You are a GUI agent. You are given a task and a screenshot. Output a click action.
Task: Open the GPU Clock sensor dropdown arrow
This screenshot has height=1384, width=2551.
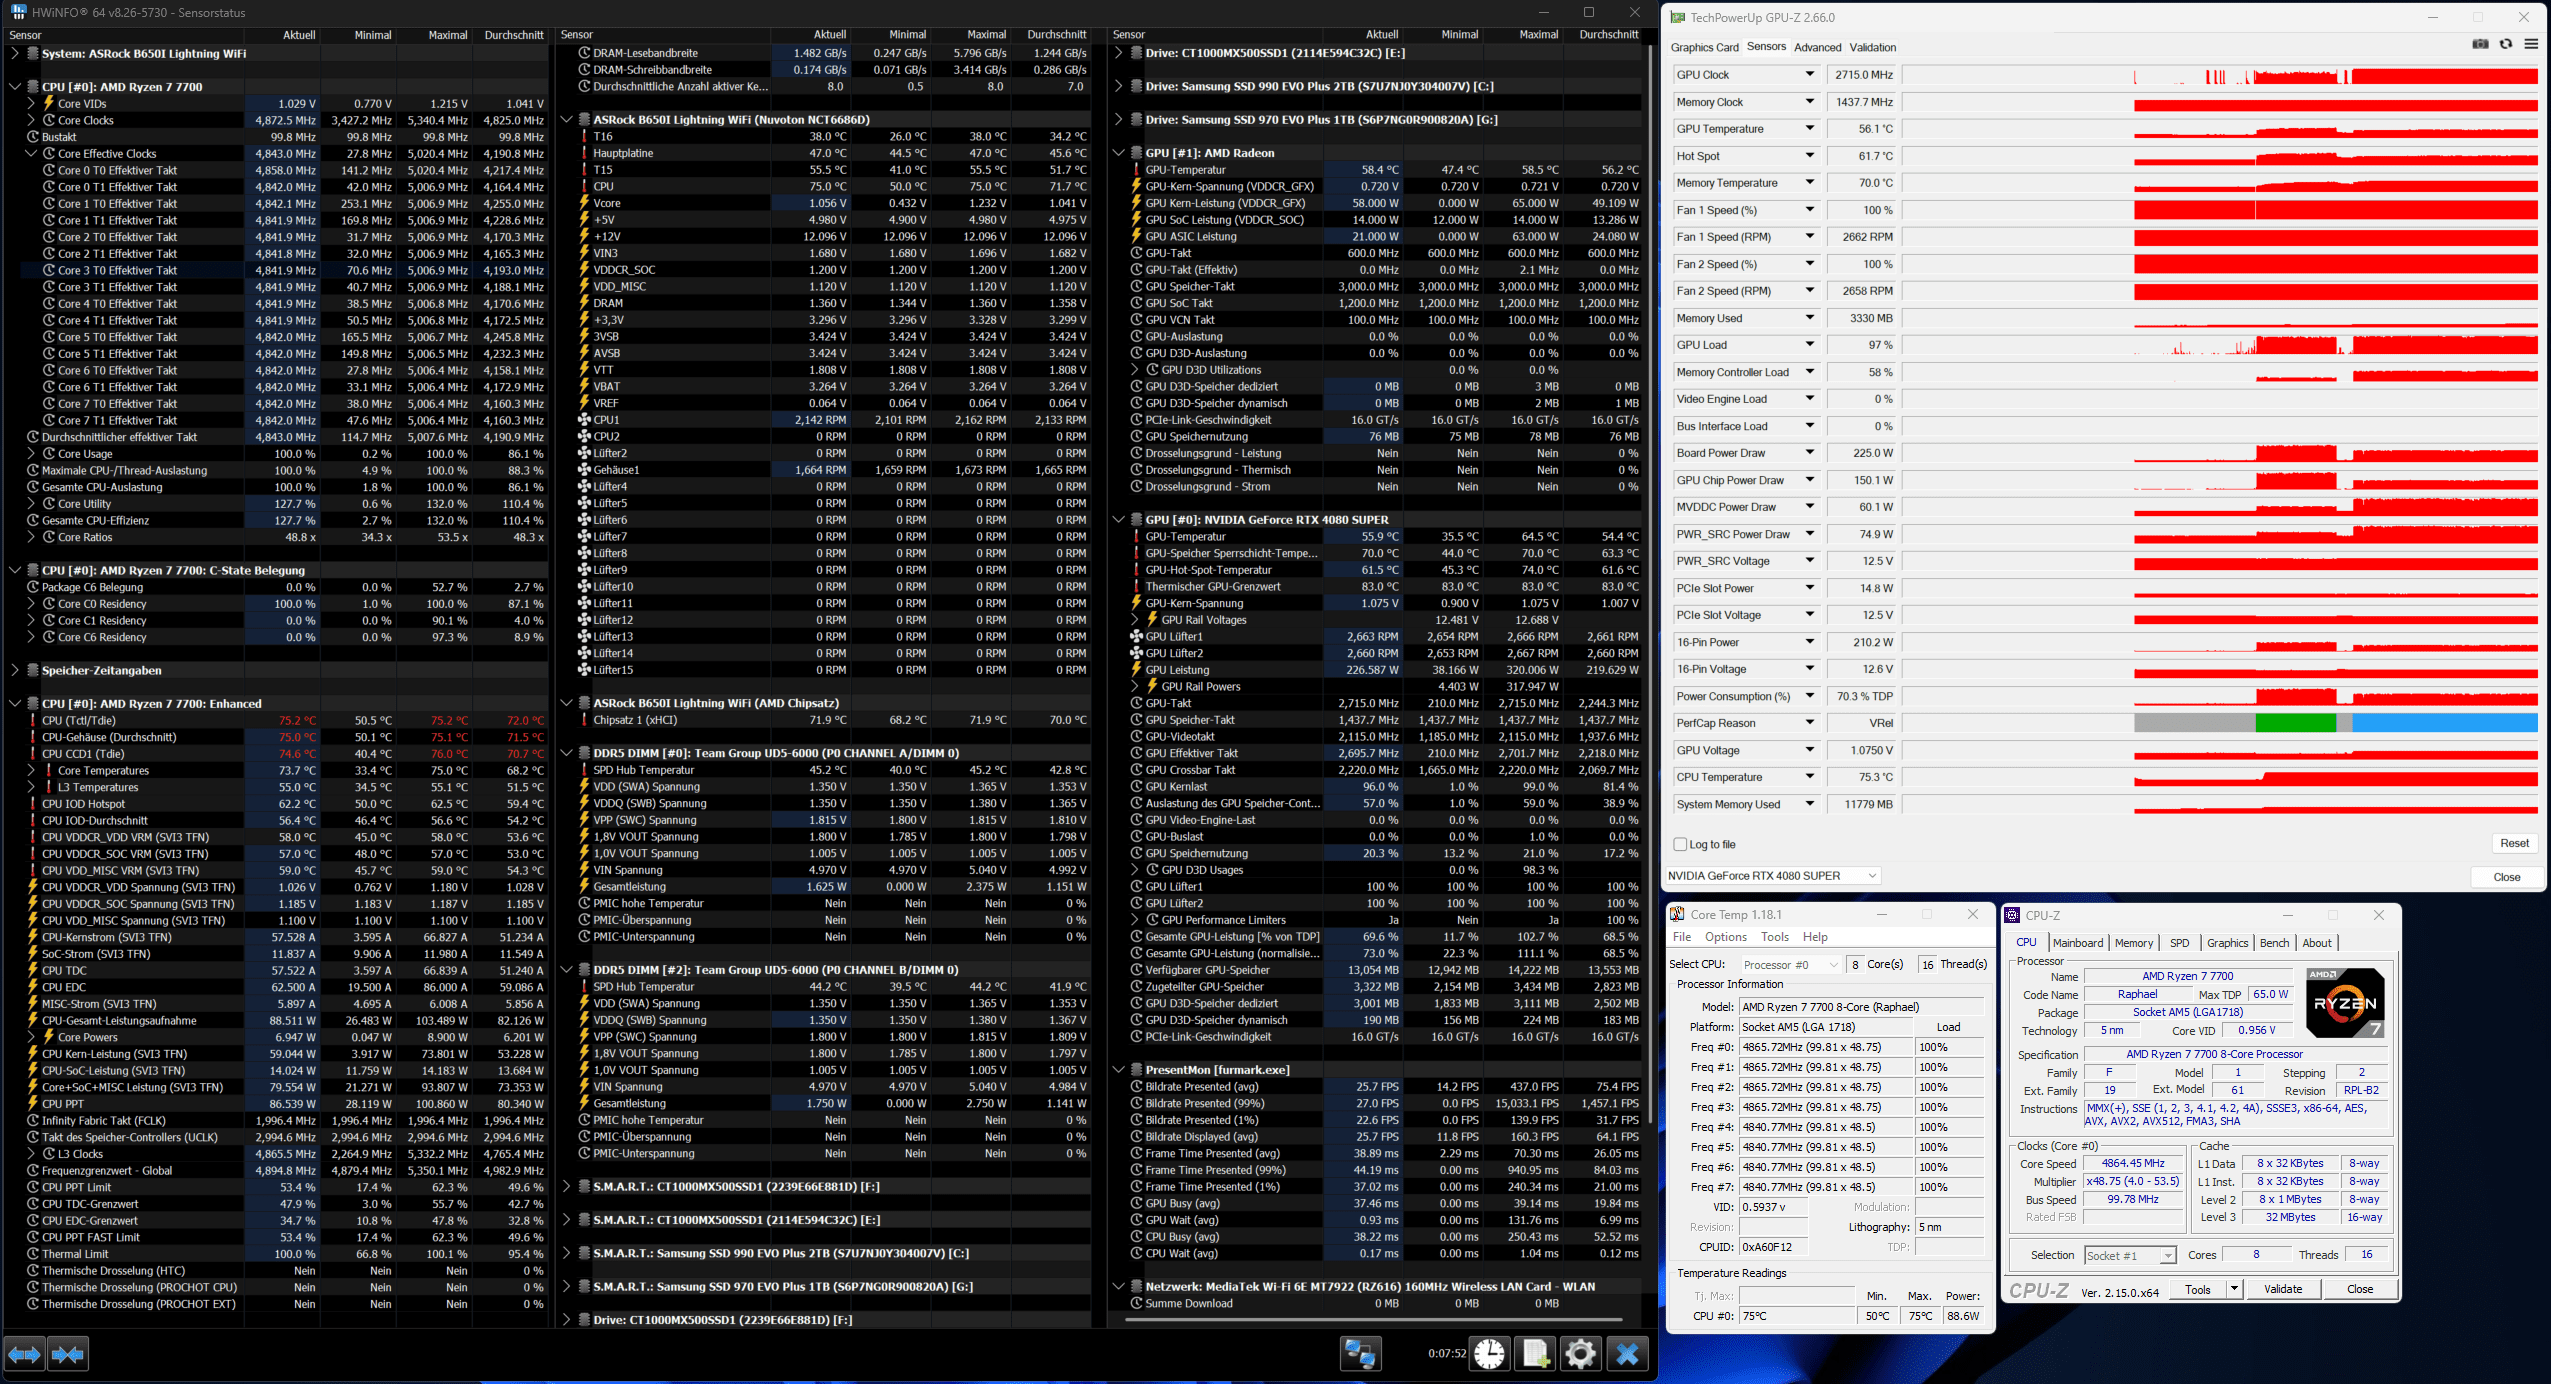[1809, 74]
